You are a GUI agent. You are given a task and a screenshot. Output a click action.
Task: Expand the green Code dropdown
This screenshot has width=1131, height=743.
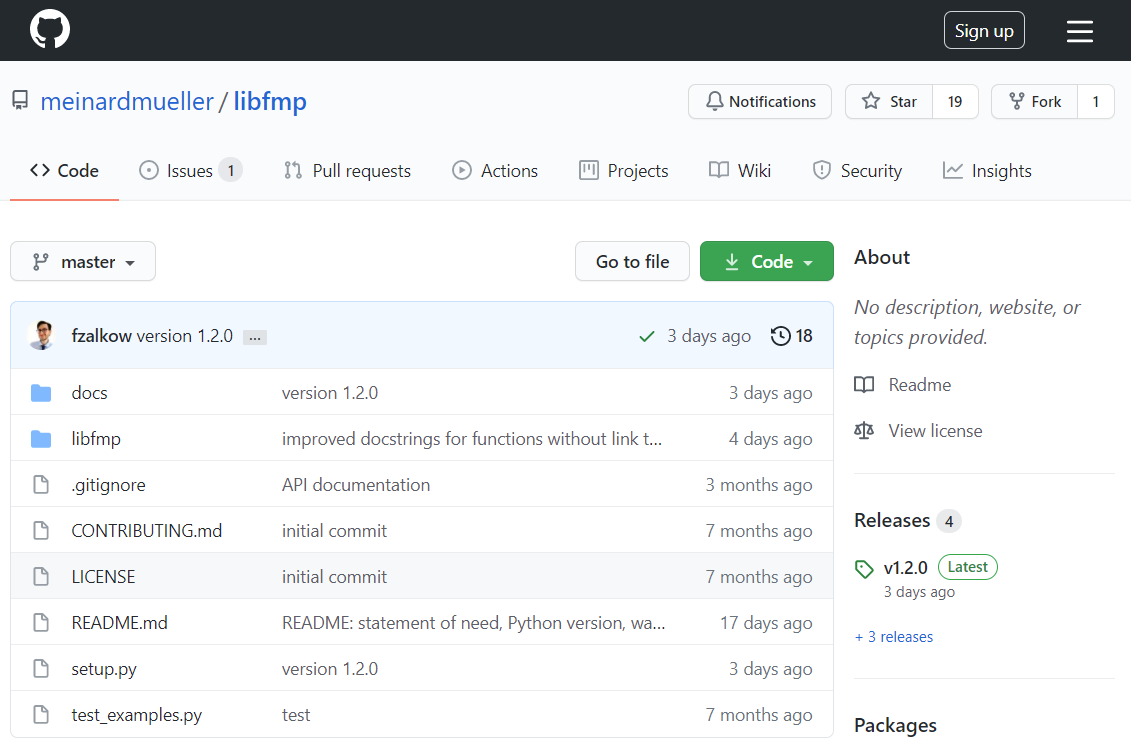click(766, 262)
